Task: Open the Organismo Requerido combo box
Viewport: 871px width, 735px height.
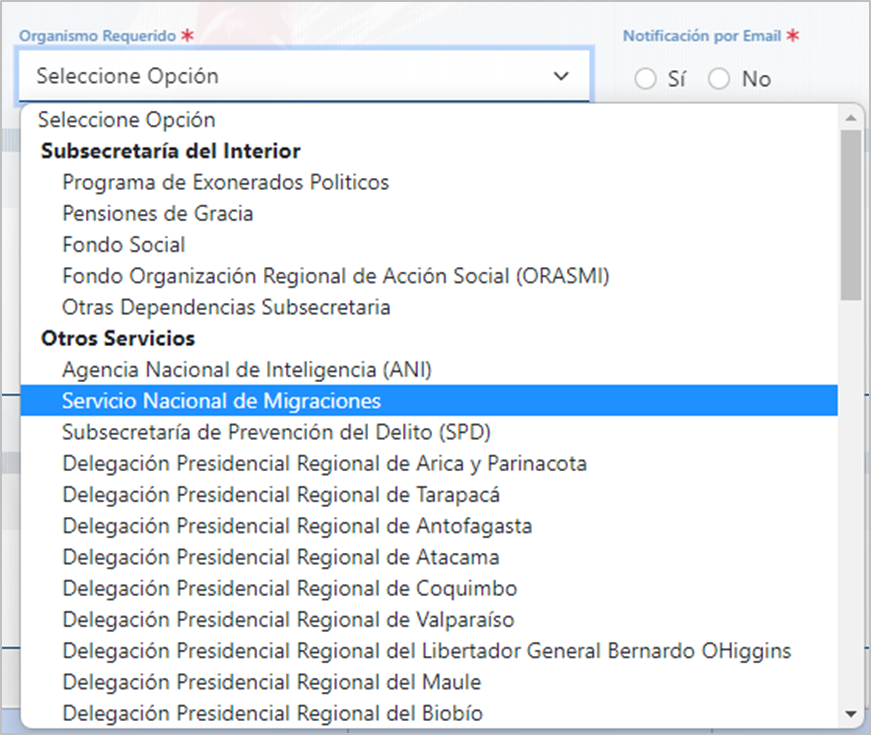Action: click(304, 76)
